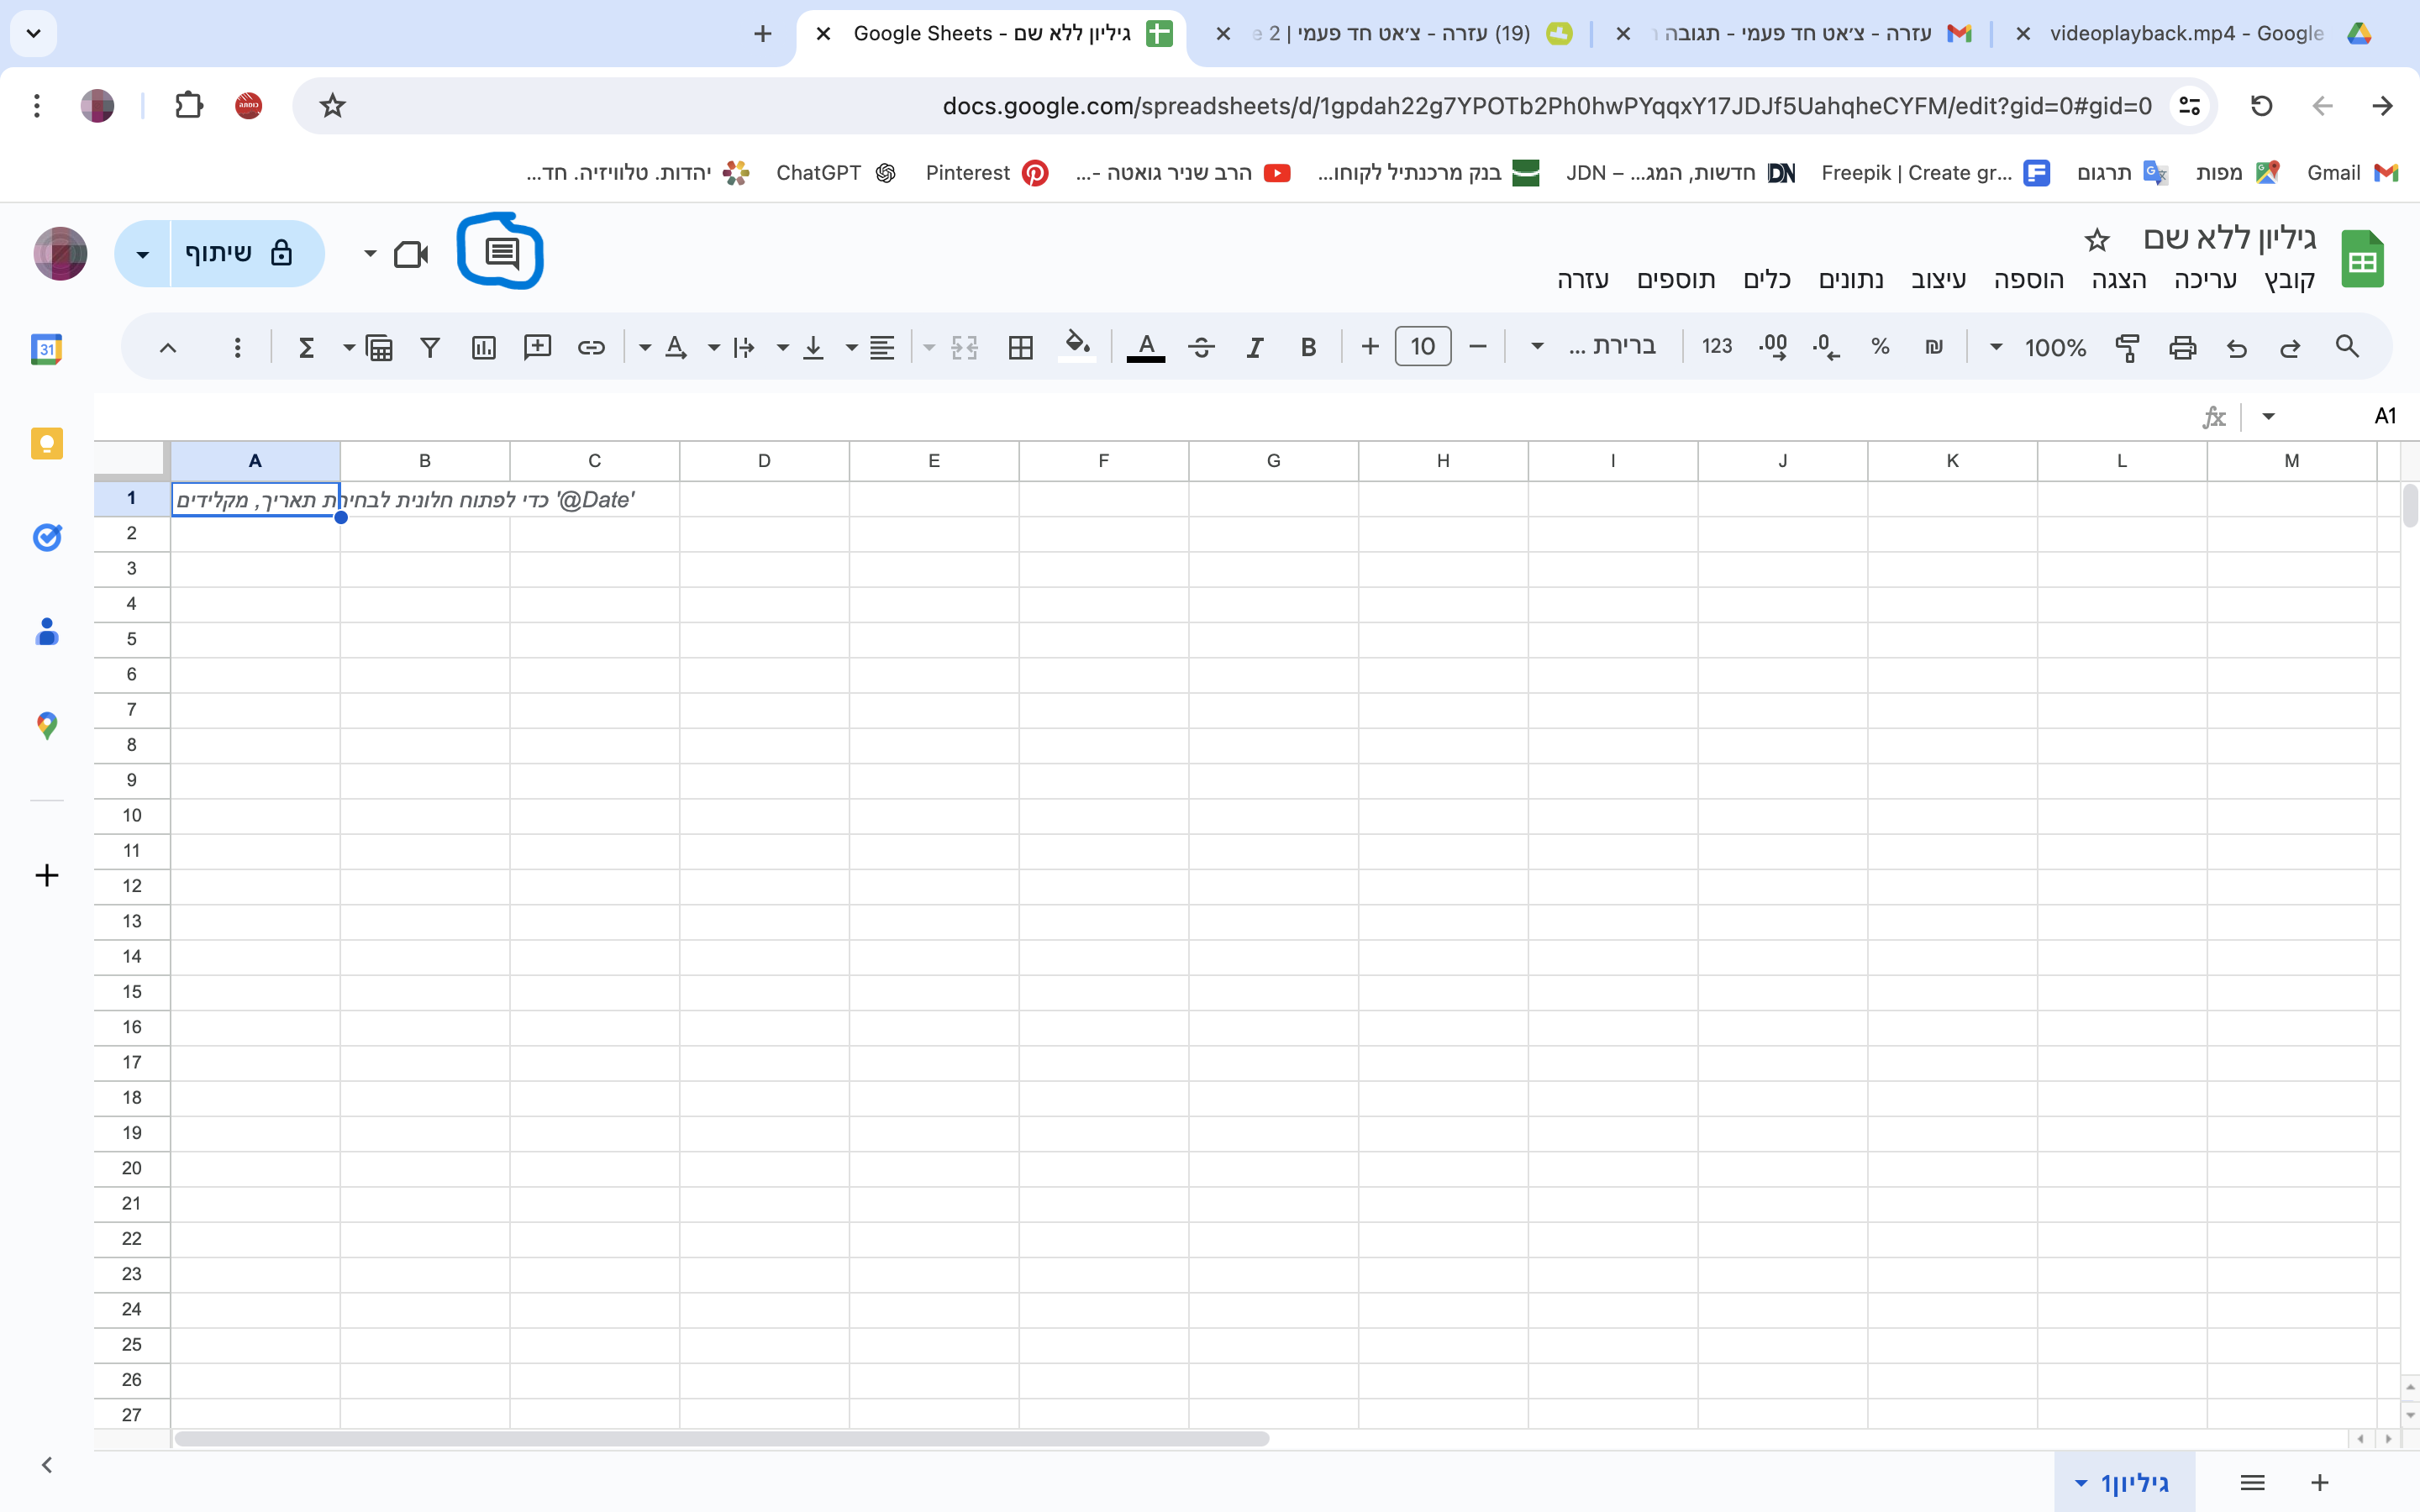
Task: Toggle bold formatting
Action: pyautogui.click(x=1307, y=347)
